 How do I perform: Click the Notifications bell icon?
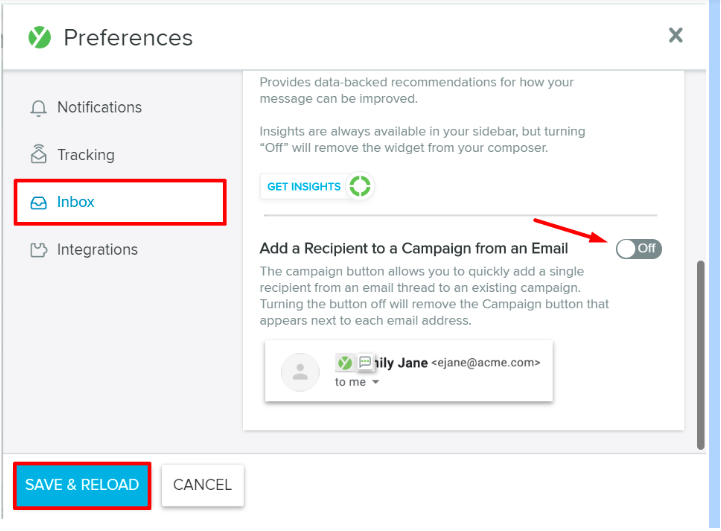[39, 108]
